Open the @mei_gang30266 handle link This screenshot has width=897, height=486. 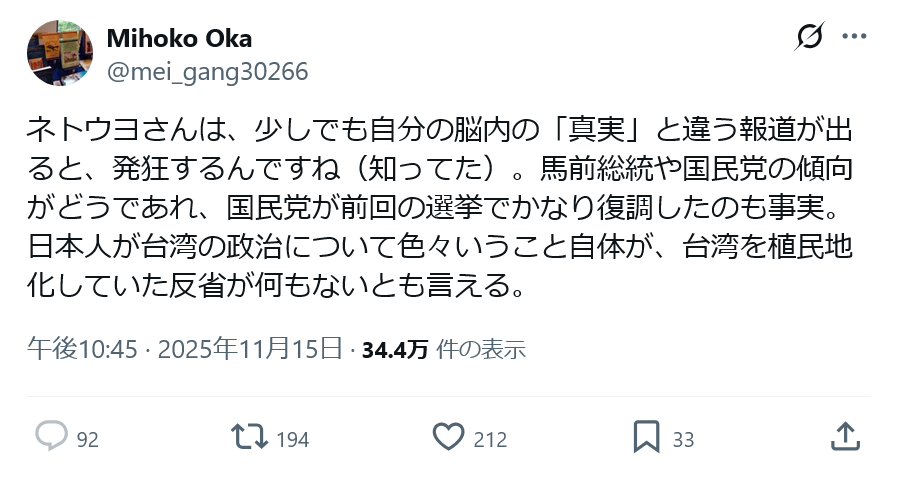207,71
